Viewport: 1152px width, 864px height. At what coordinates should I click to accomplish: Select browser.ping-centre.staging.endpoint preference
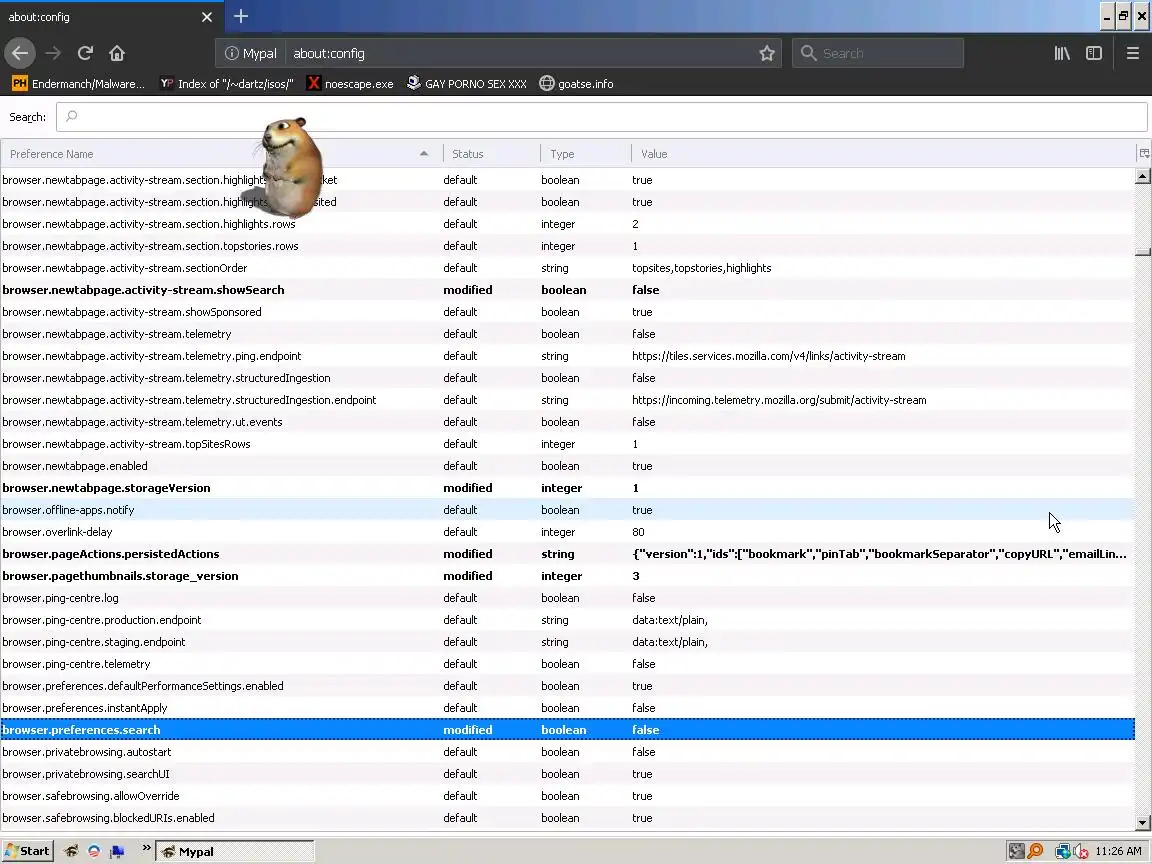coord(567,642)
